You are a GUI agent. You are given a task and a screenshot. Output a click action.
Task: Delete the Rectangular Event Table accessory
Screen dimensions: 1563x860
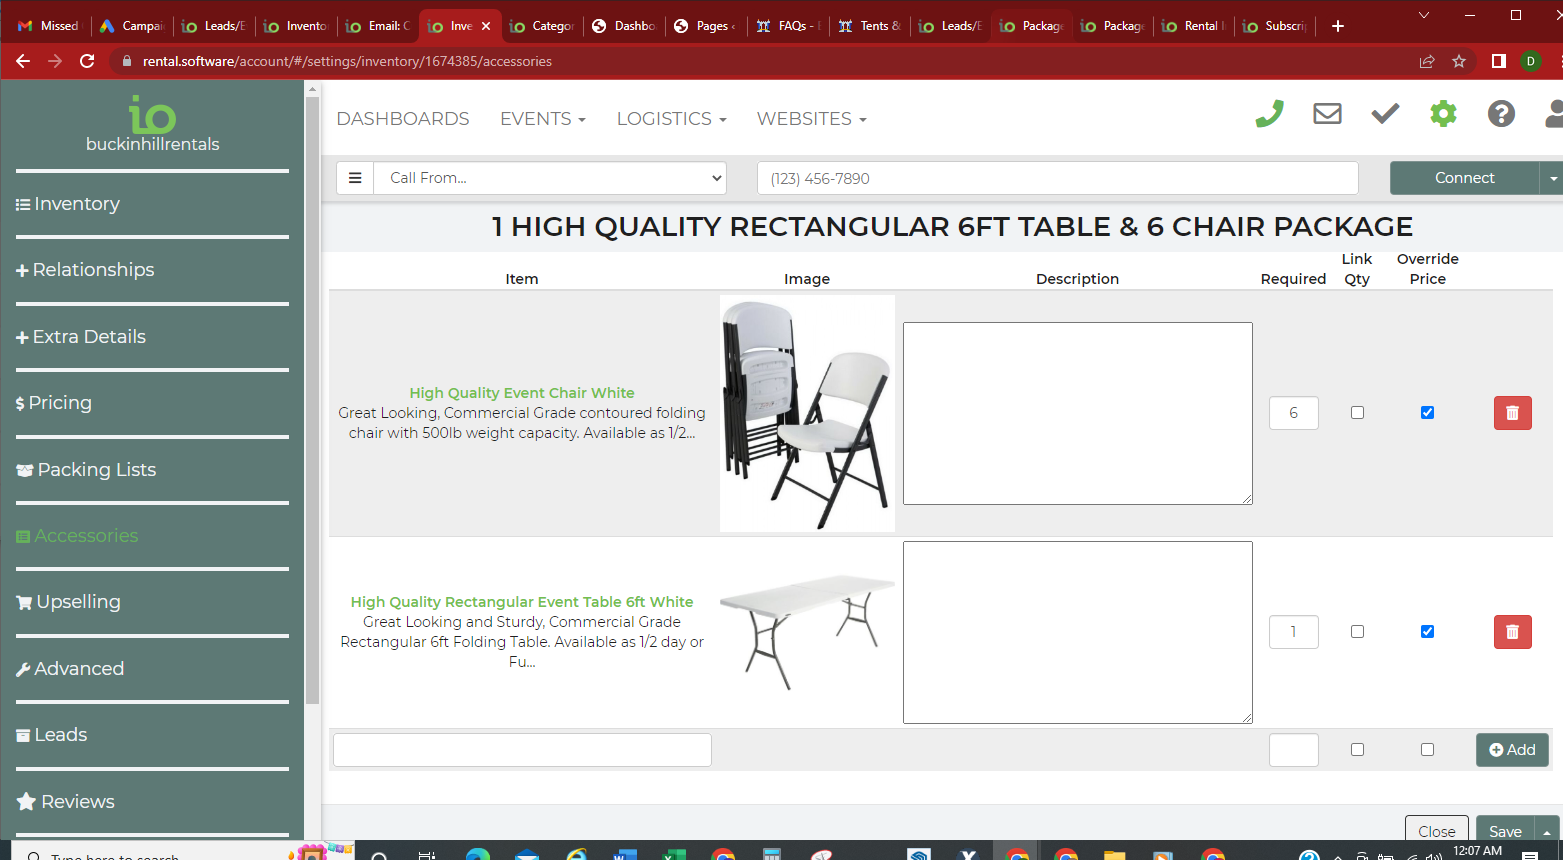coord(1512,632)
